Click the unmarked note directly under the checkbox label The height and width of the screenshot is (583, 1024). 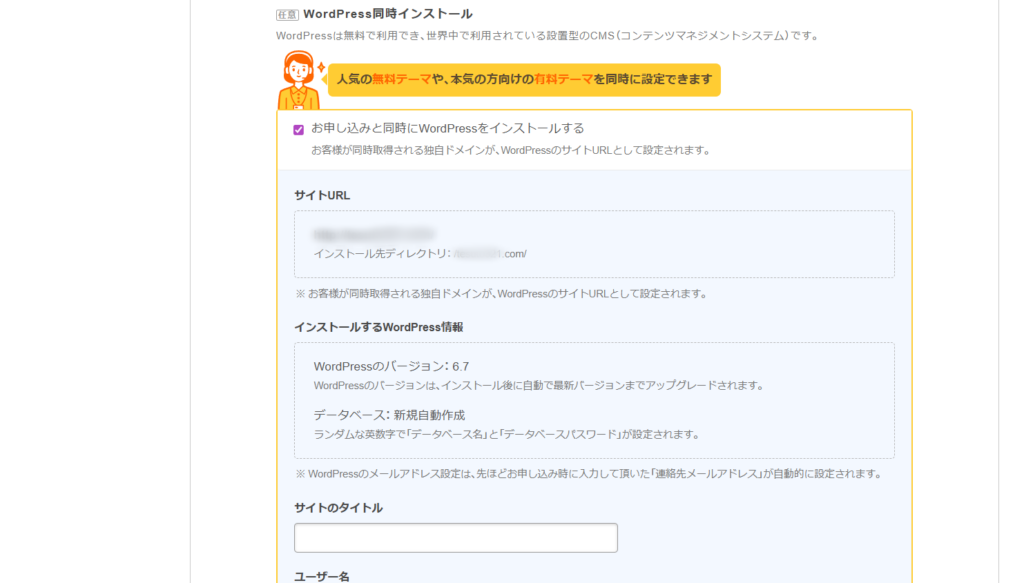511,150
